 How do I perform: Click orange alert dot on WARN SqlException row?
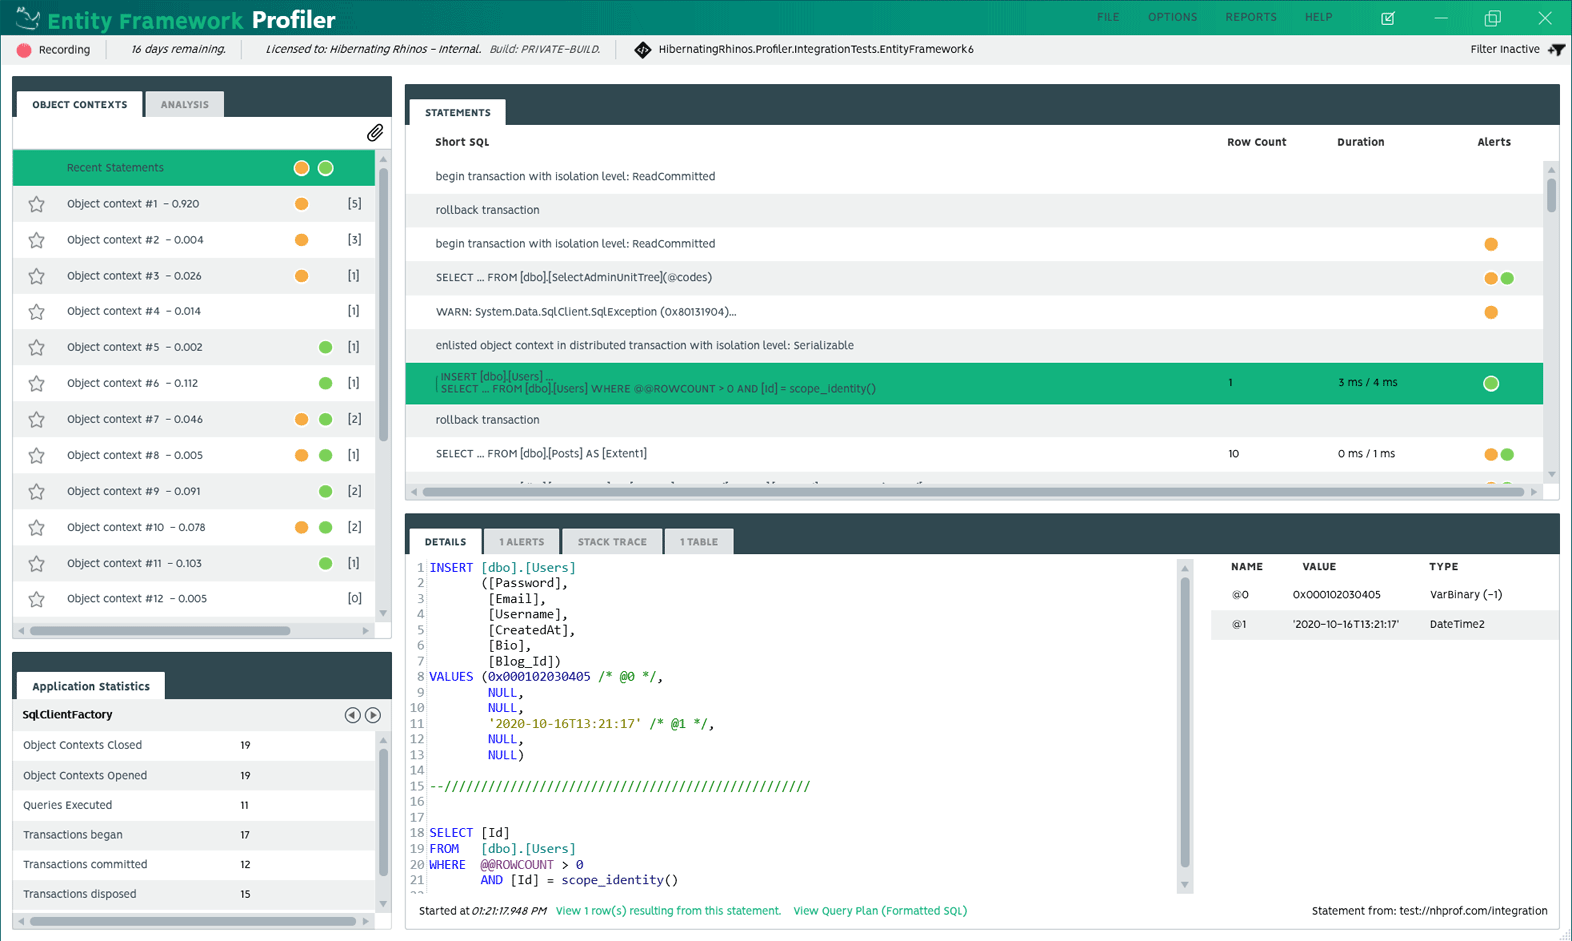(x=1491, y=312)
